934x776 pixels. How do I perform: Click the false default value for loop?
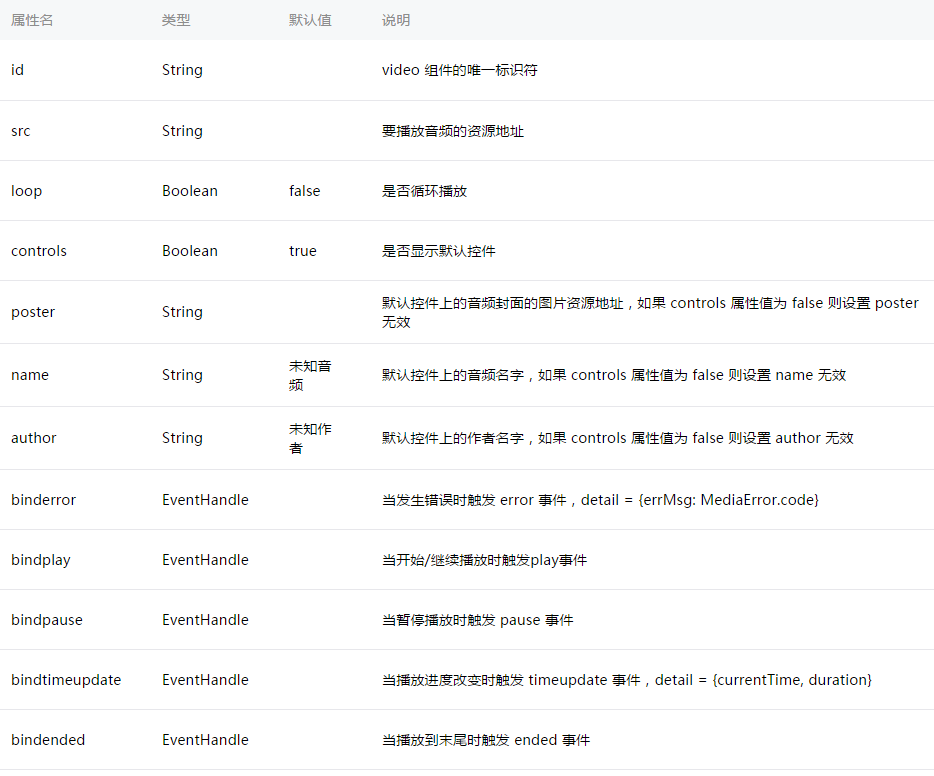[x=304, y=191]
